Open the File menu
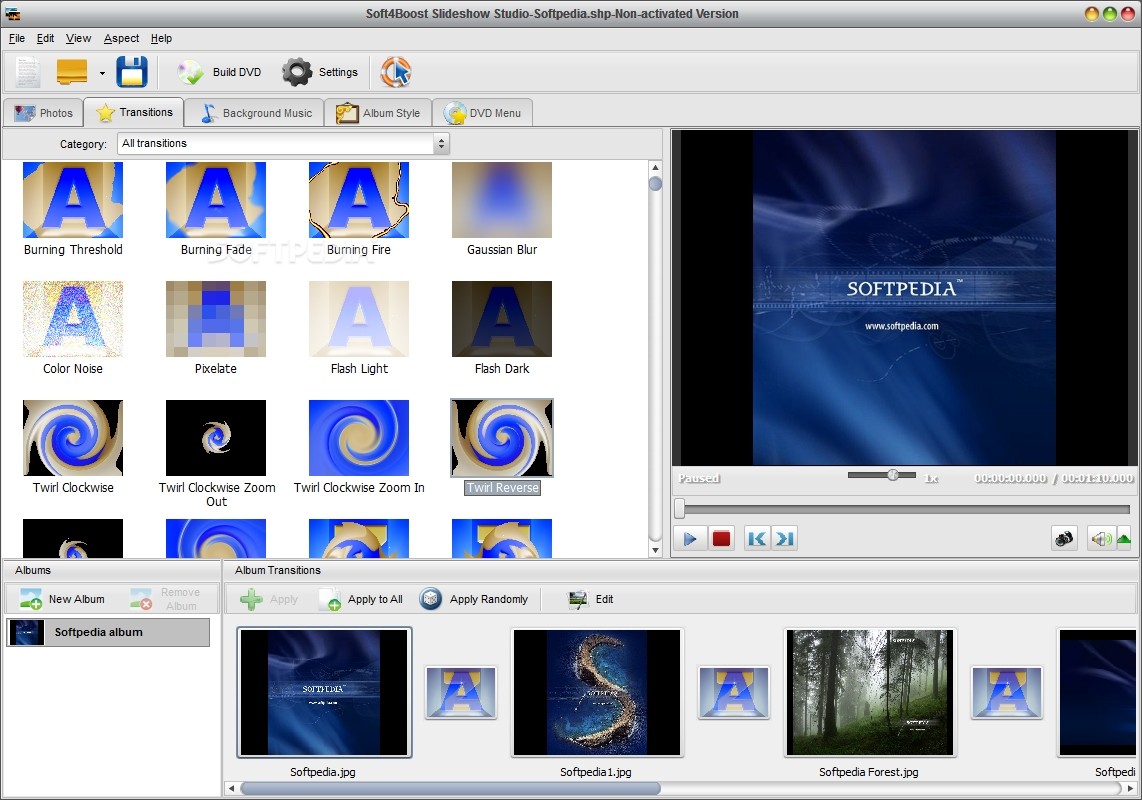The width and height of the screenshot is (1142, 800). tap(17, 39)
